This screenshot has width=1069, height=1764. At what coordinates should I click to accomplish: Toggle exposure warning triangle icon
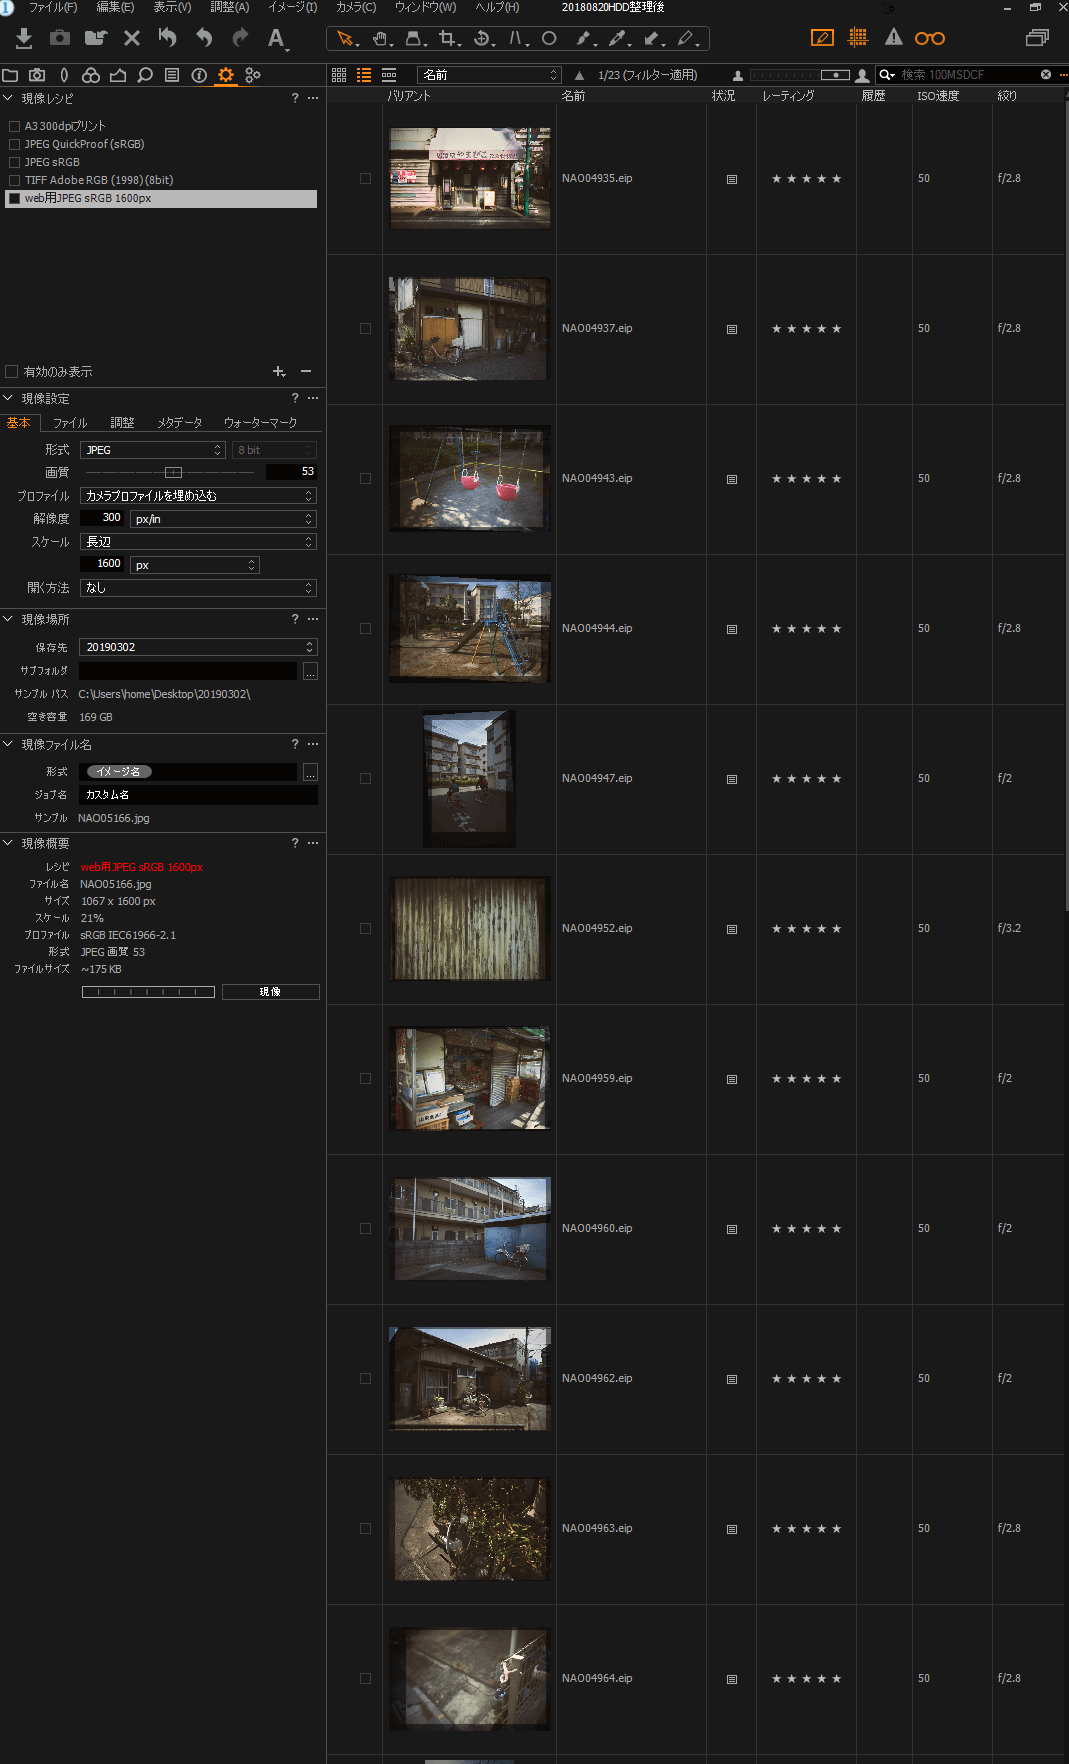893,38
